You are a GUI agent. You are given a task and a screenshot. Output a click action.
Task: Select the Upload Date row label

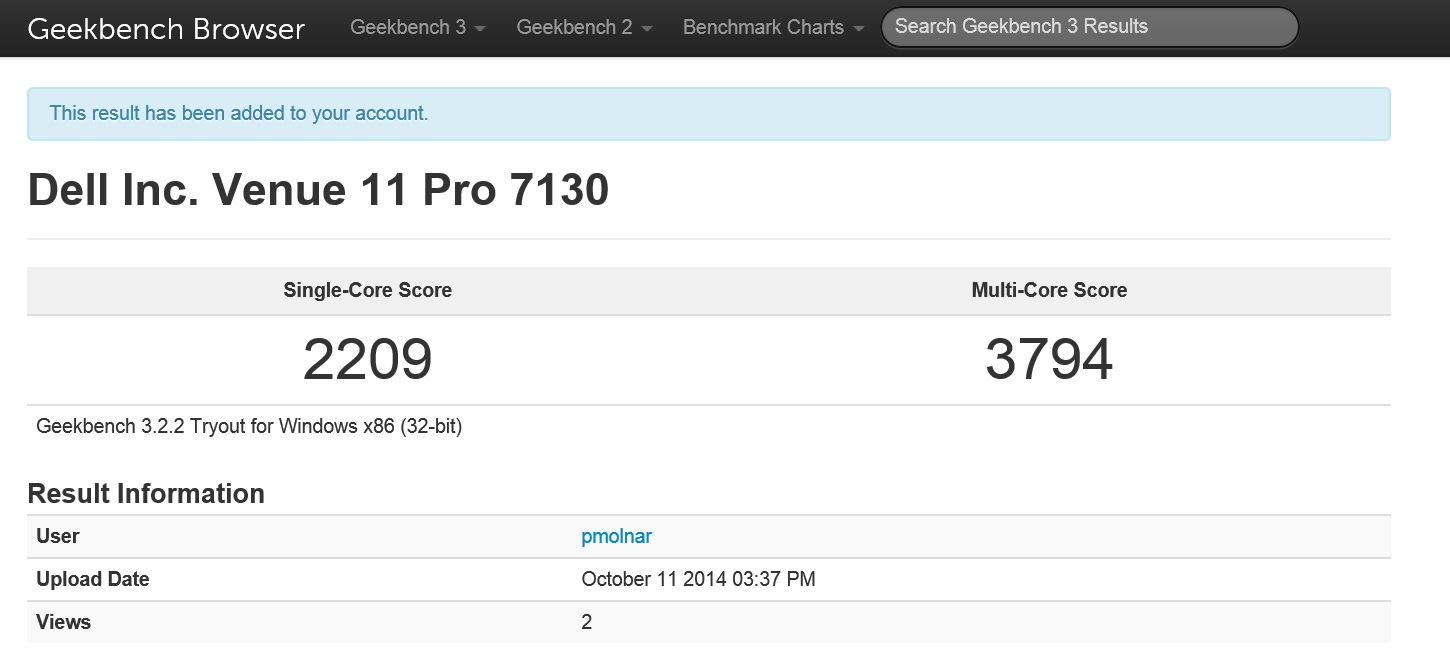click(x=93, y=579)
